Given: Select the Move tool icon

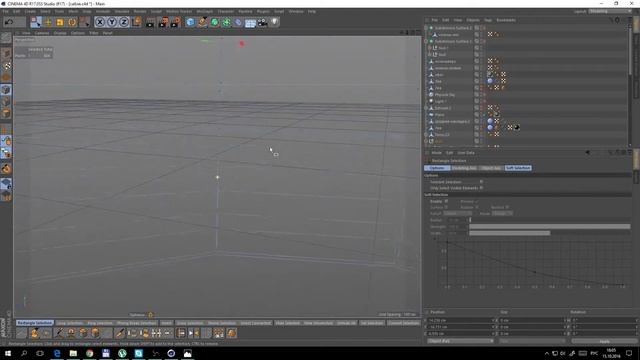Looking at the screenshot, I should (x=48, y=22).
